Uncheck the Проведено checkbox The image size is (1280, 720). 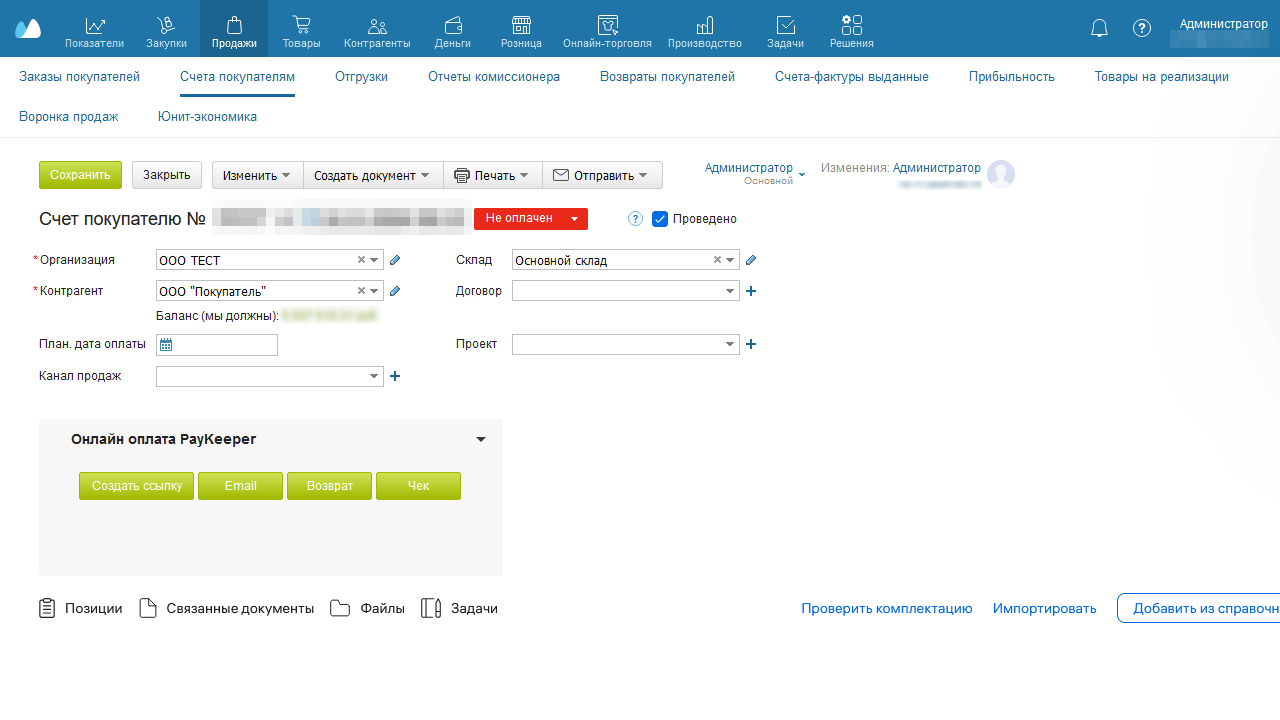[x=660, y=219]
